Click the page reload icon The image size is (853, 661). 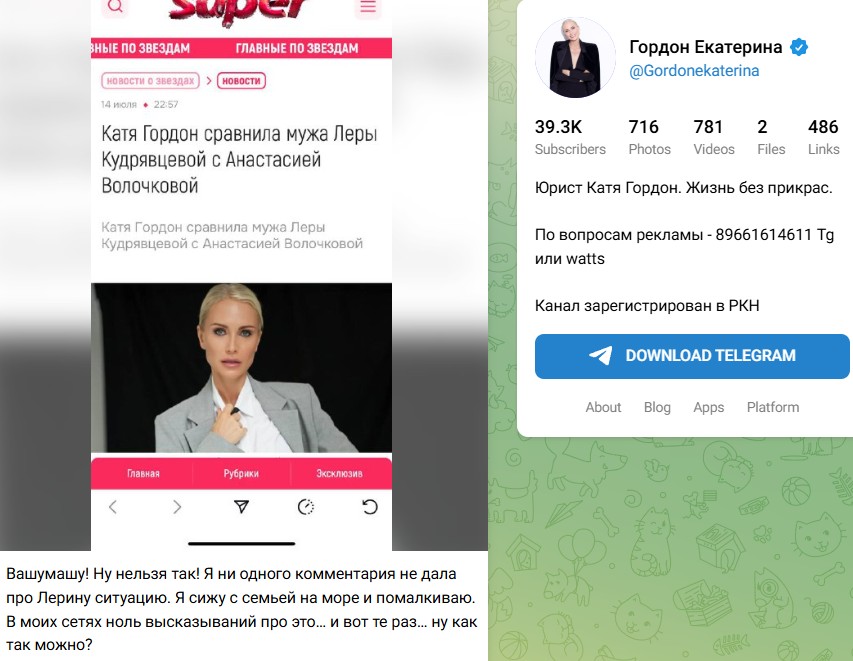(x=370, y=507)
